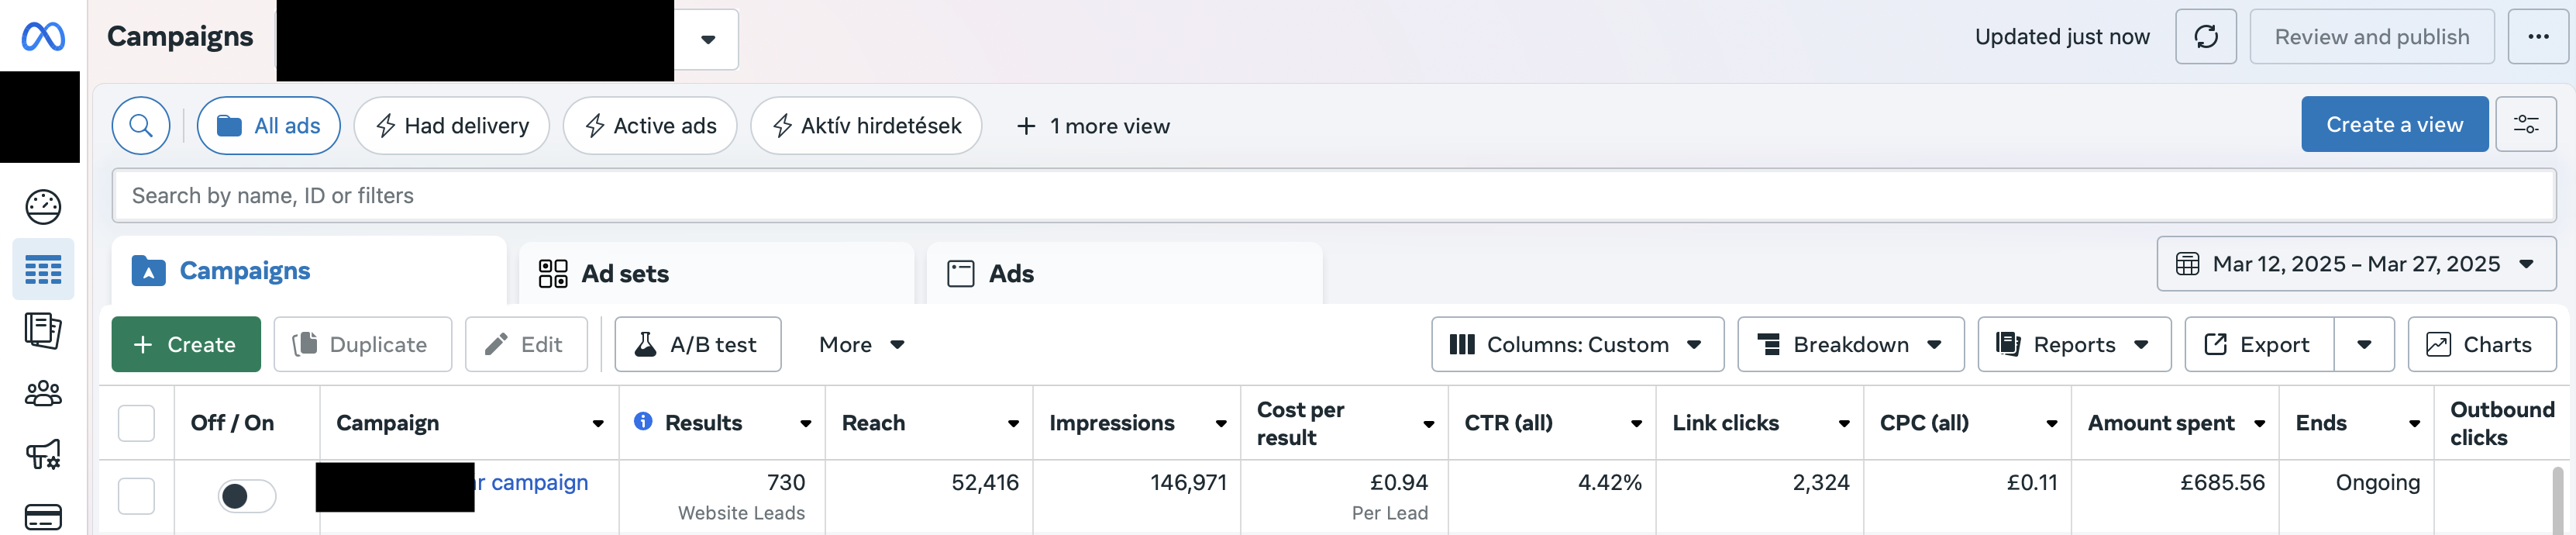Open the Cost per result column arrow

coord(1429,424)
